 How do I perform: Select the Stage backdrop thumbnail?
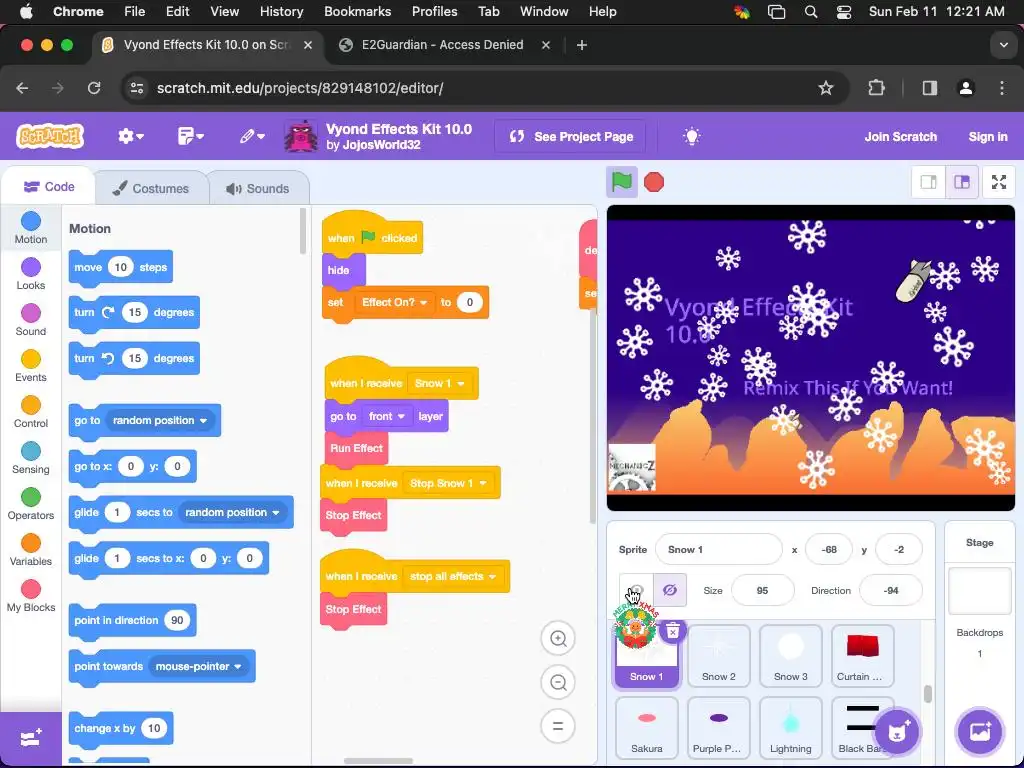pos(980,591)
